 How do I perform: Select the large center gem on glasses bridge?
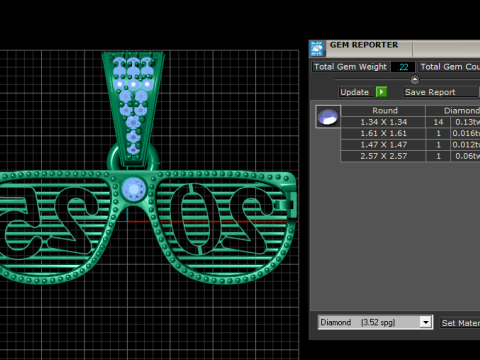[134, 189]
